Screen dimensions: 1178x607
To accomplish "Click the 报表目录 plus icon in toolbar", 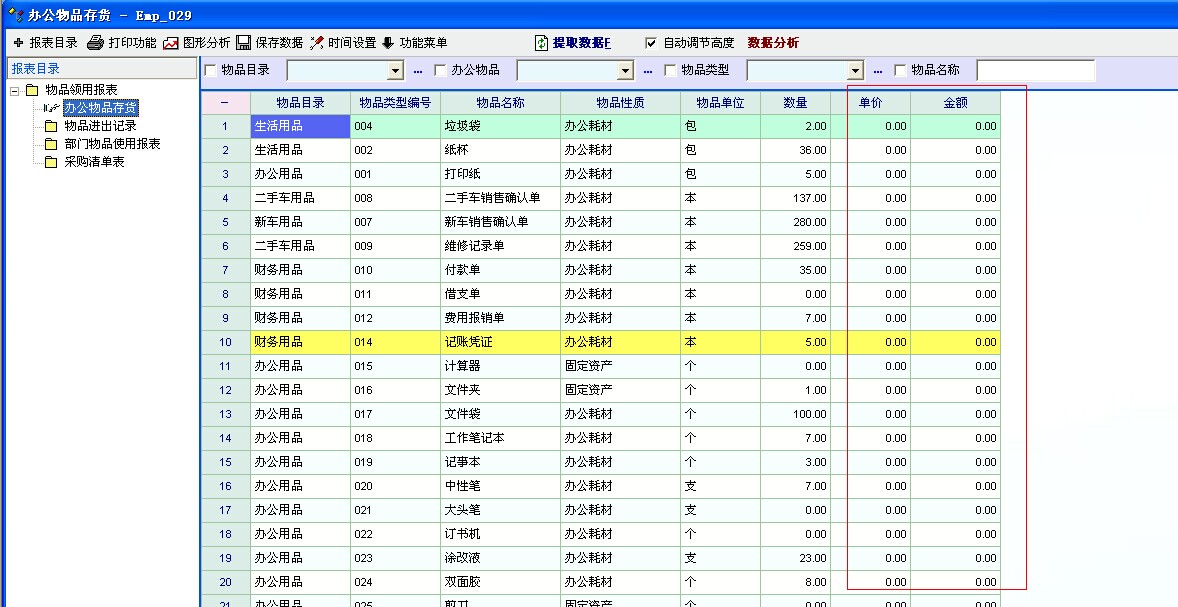I will tap(18, 43).
